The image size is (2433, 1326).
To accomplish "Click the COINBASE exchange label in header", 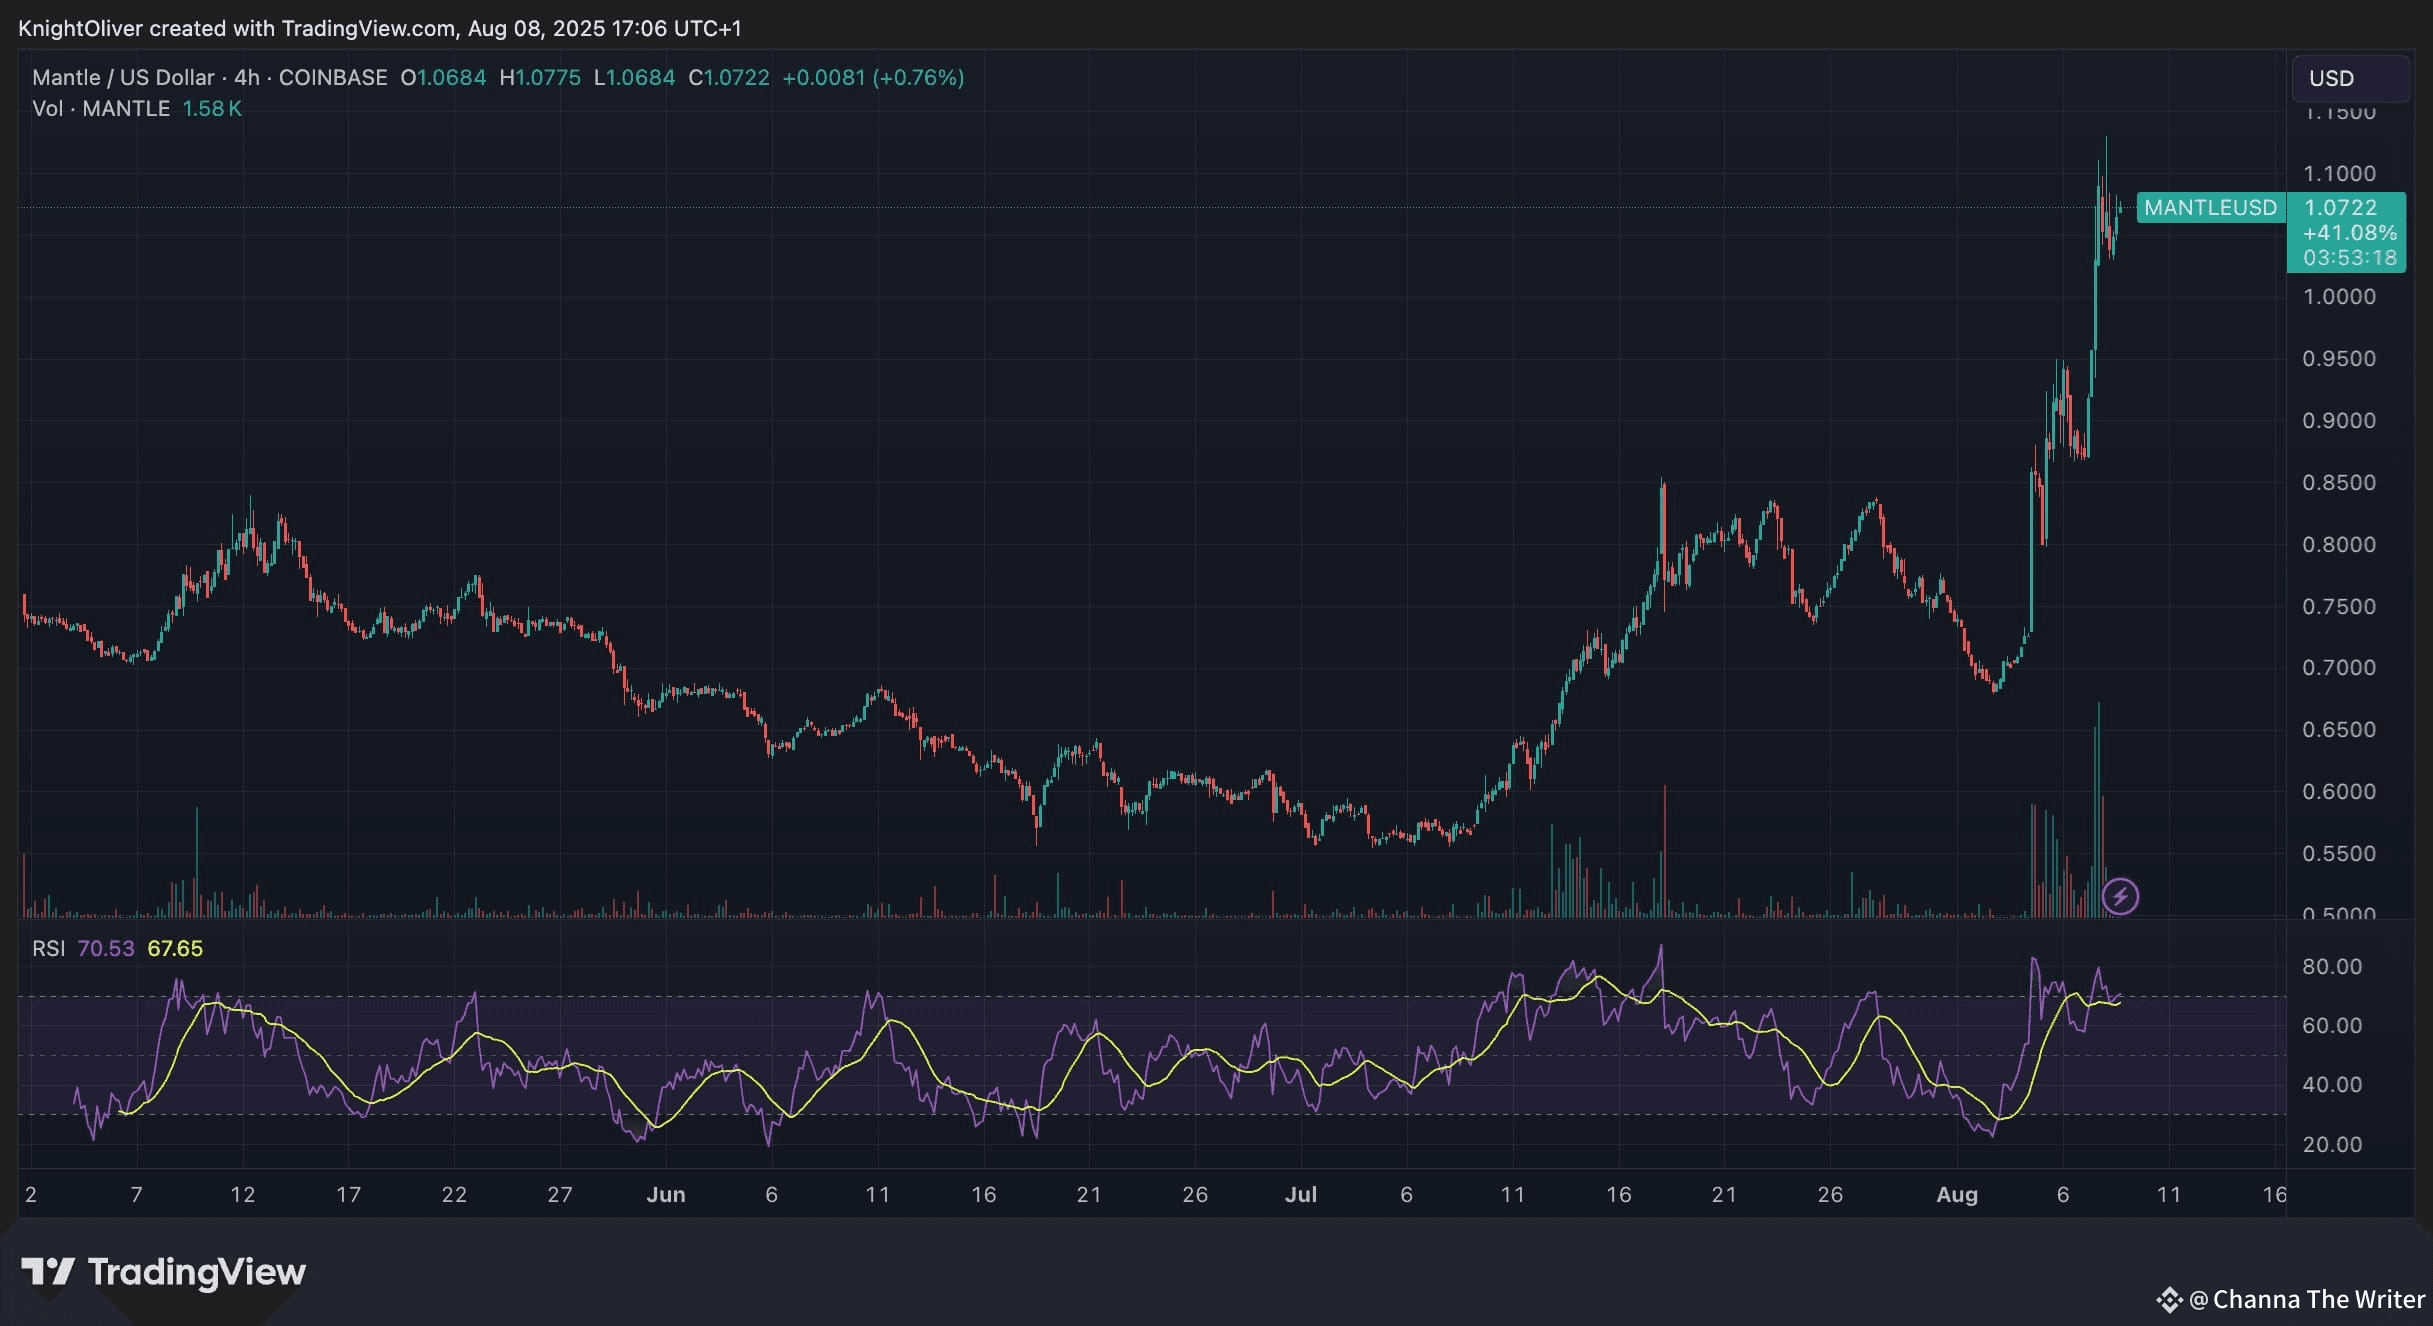I will (x=332, y=78).
